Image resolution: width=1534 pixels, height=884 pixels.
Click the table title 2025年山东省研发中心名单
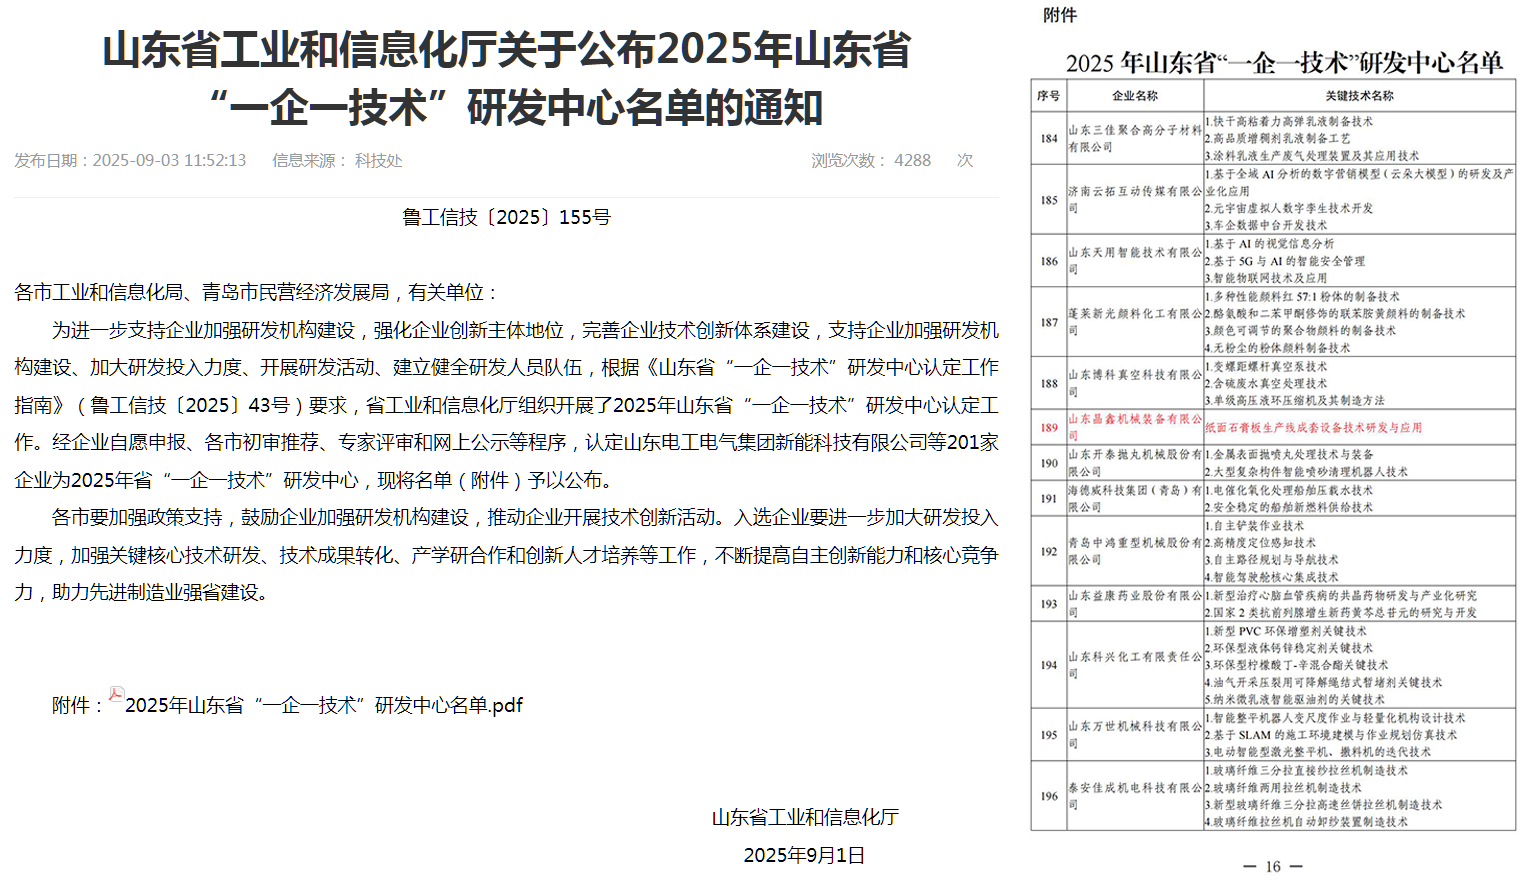tap(1284, 63)
